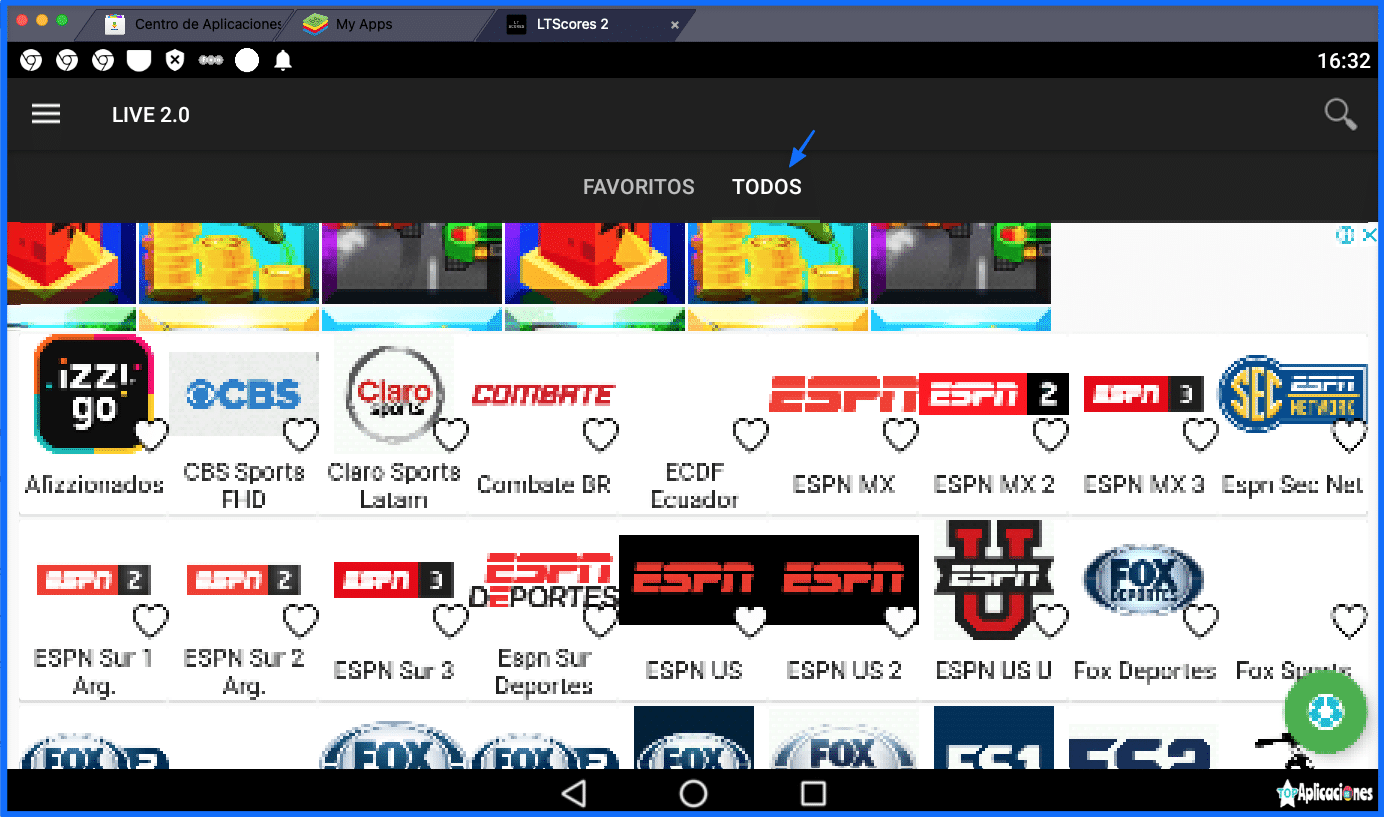The height and width of the screenshot is (817, 1384).
Task: Switch to the My Apps window tab
Action: (363, 24)
